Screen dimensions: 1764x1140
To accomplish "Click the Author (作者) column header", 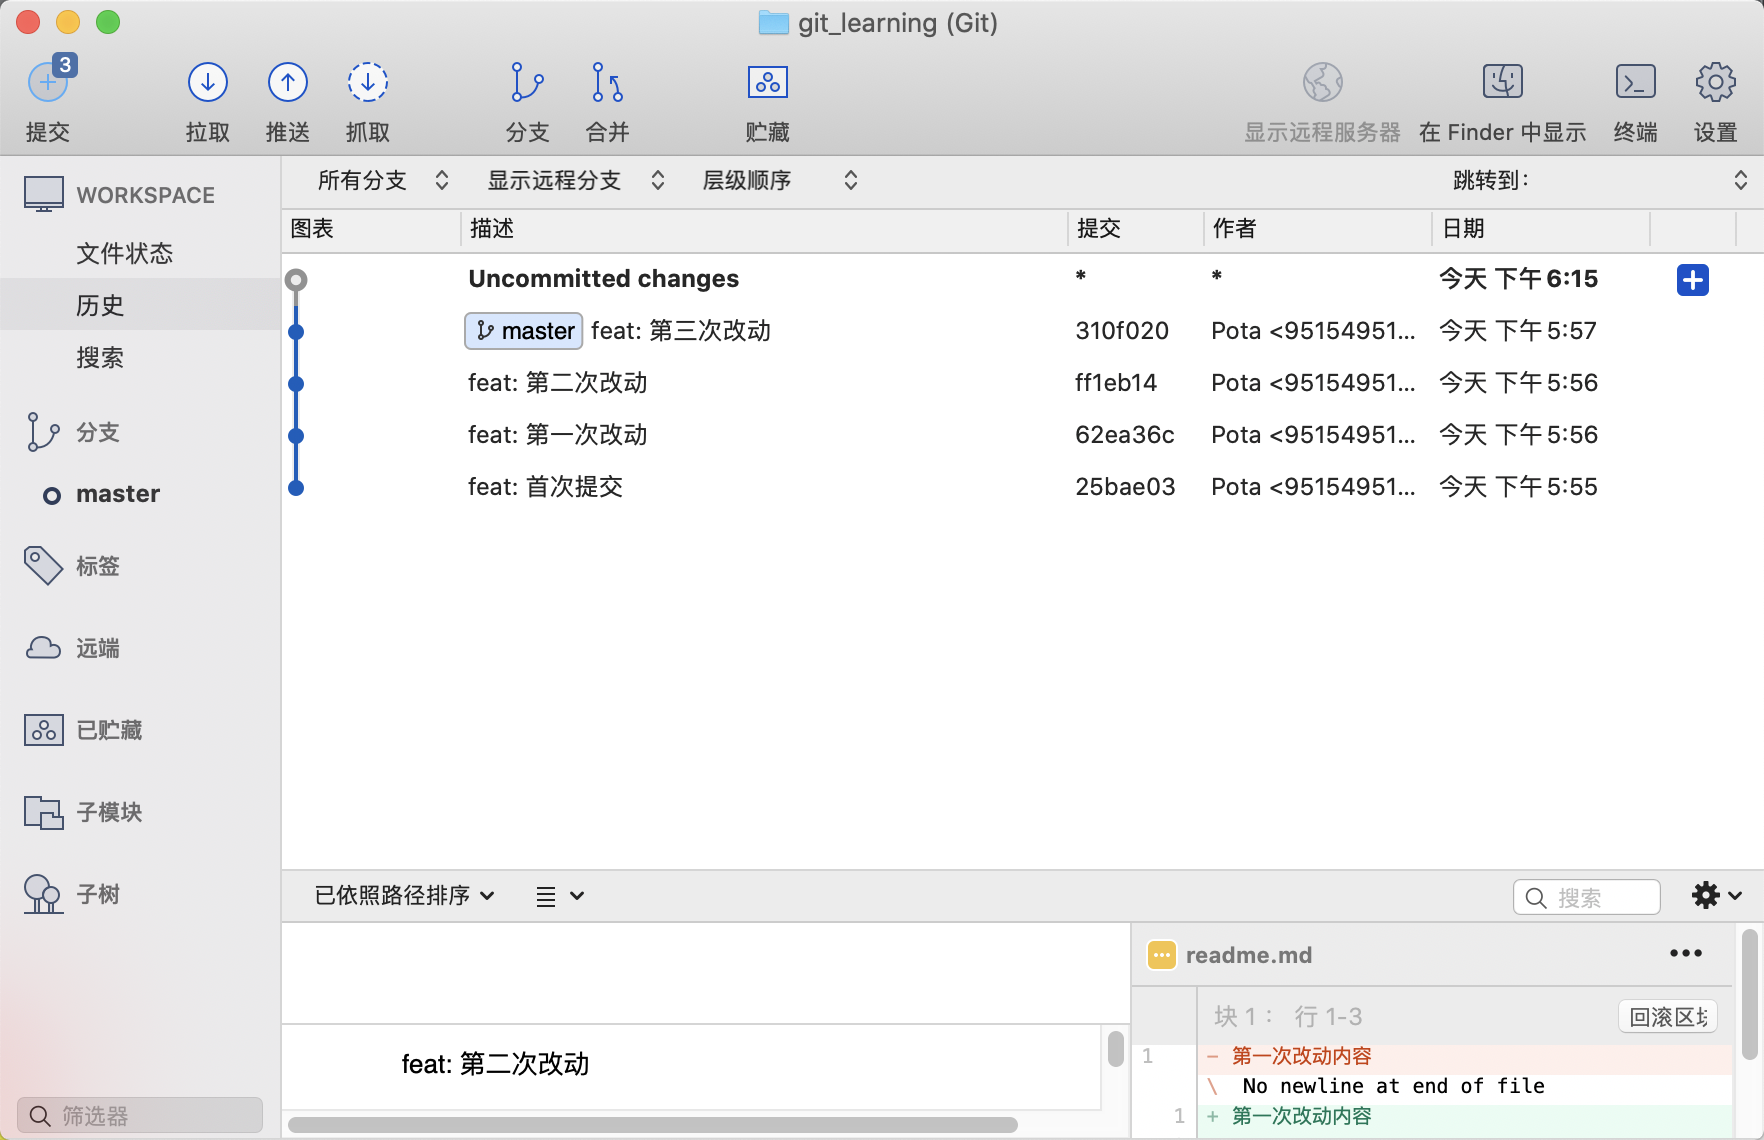I will pos(1317,229).
